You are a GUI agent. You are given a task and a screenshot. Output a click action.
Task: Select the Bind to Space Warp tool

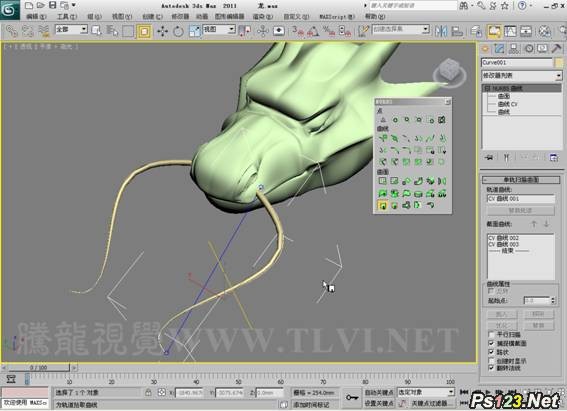click(x=44, y=31)
